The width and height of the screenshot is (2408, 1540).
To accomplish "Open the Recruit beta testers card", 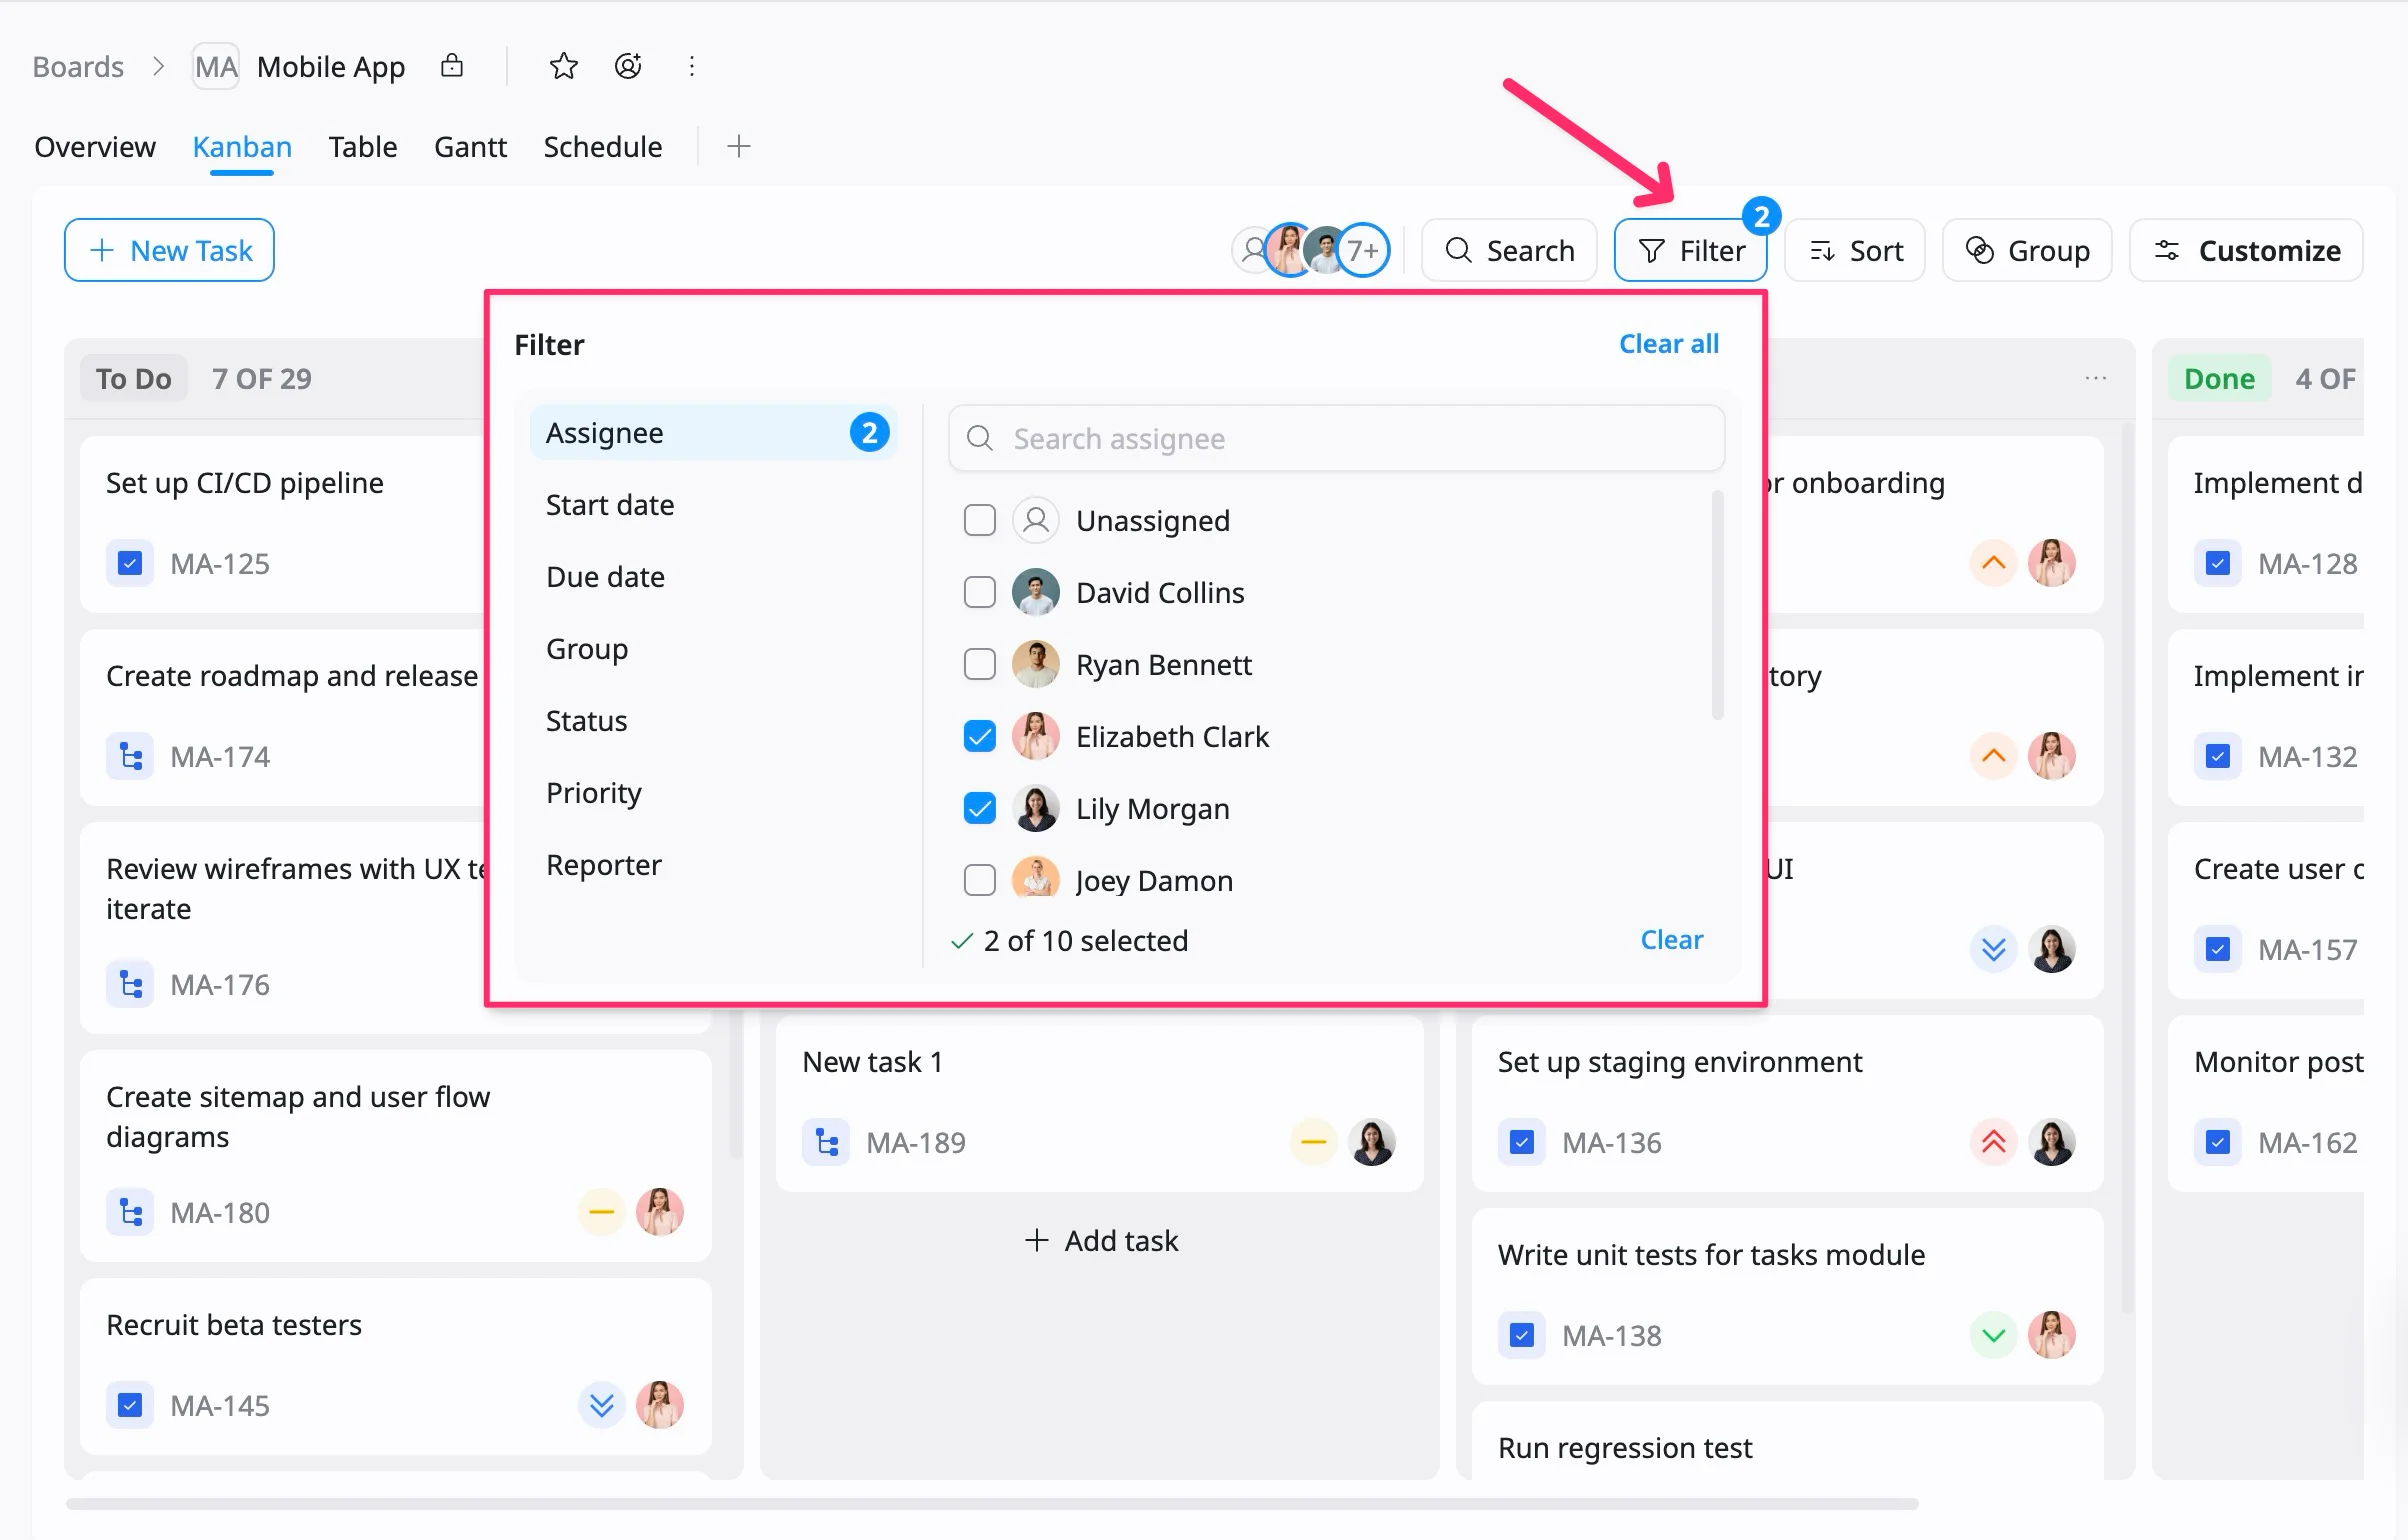I will (396, 1365).
